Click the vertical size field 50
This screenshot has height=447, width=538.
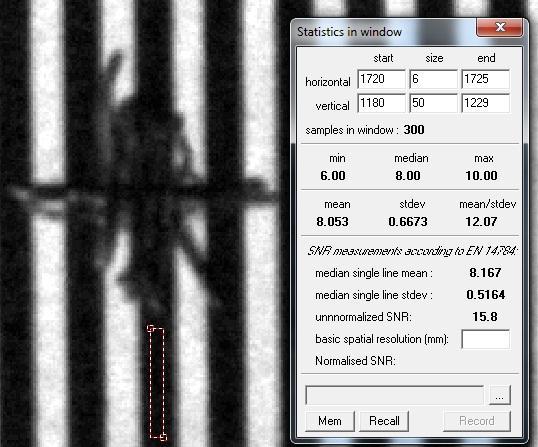(x=433, y=103)
